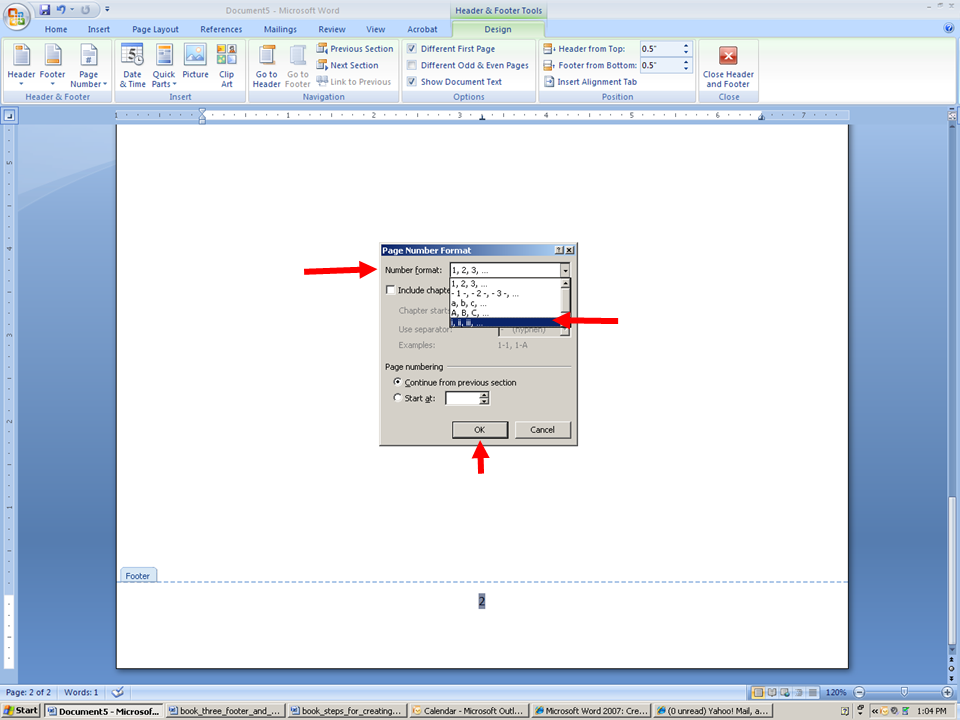Open the View tab
The image size is (960, 720).
[x=375, y=29]
